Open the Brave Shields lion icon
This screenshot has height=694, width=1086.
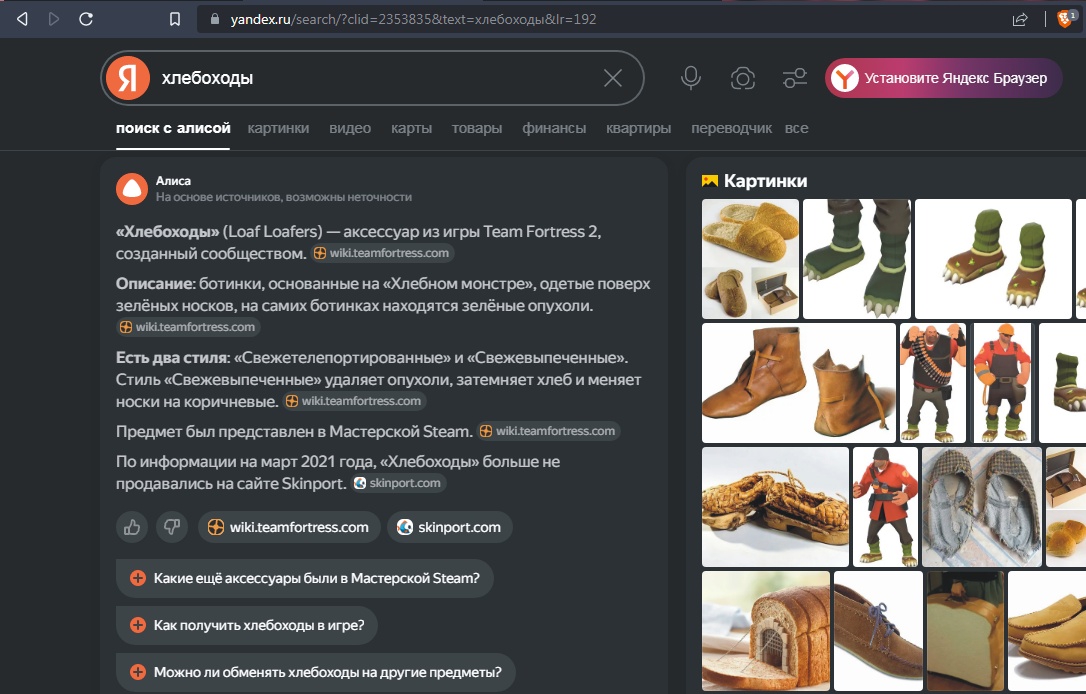click(1066, 19)
